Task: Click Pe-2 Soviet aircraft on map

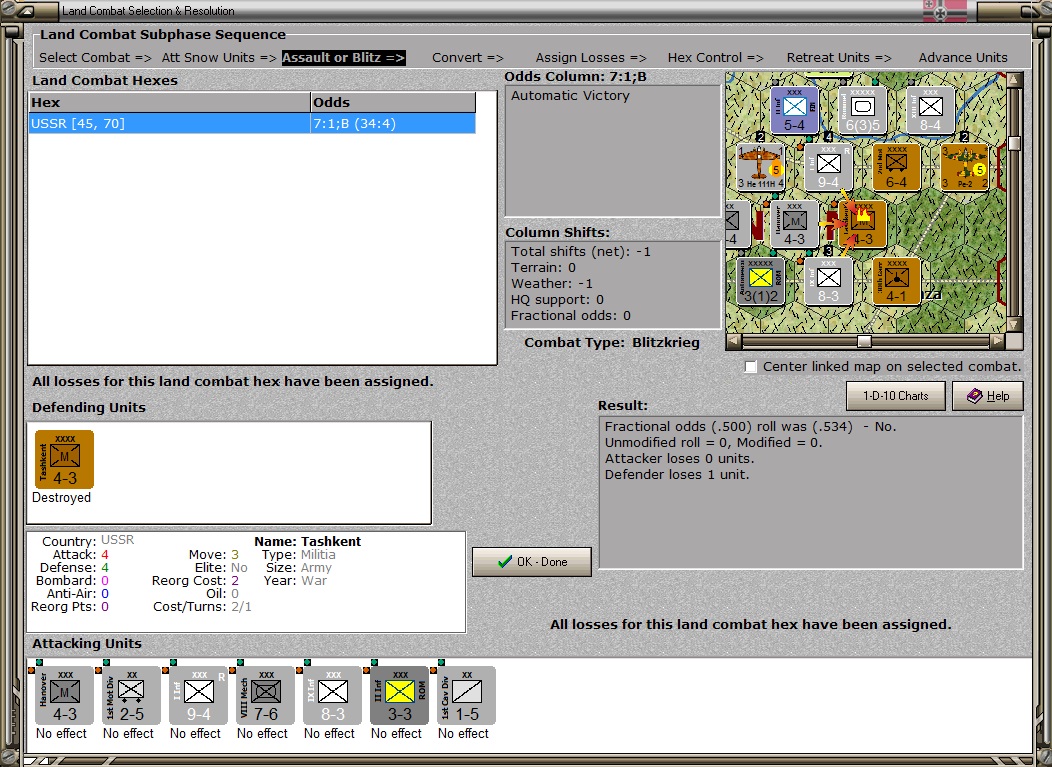Action: point(965,167)
